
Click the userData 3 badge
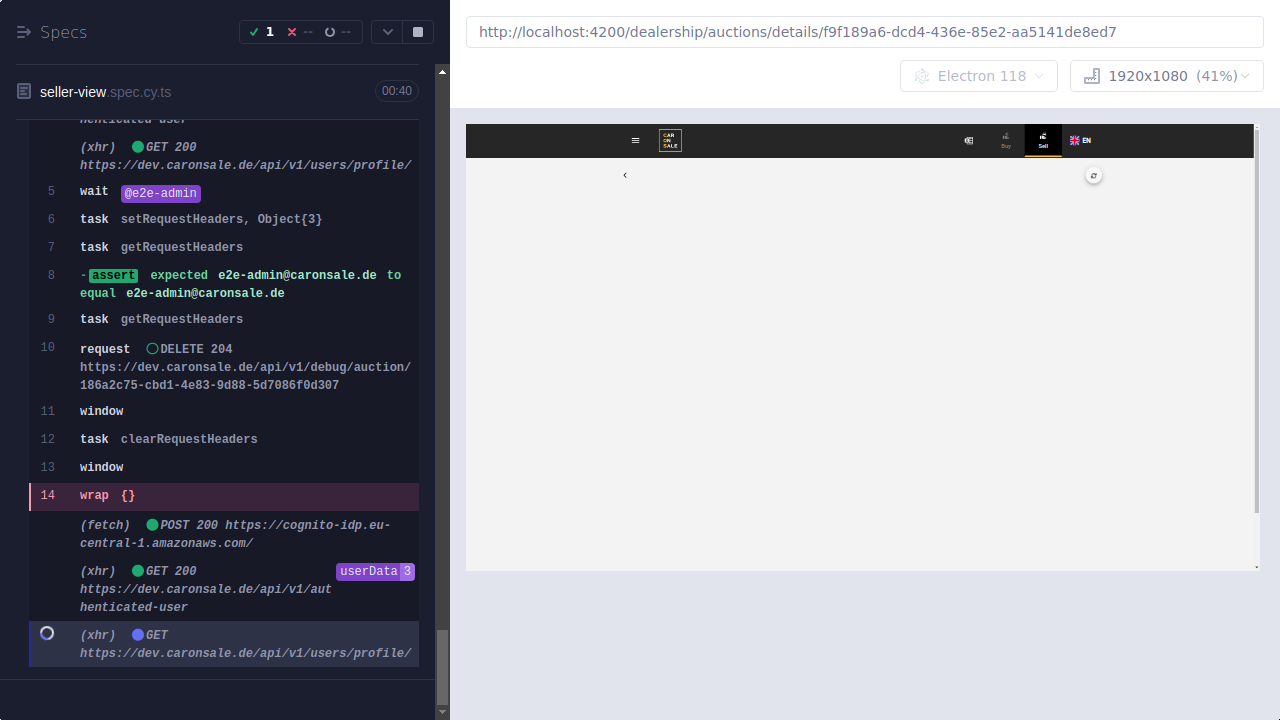pyautogui.click(x=375, y=570)
